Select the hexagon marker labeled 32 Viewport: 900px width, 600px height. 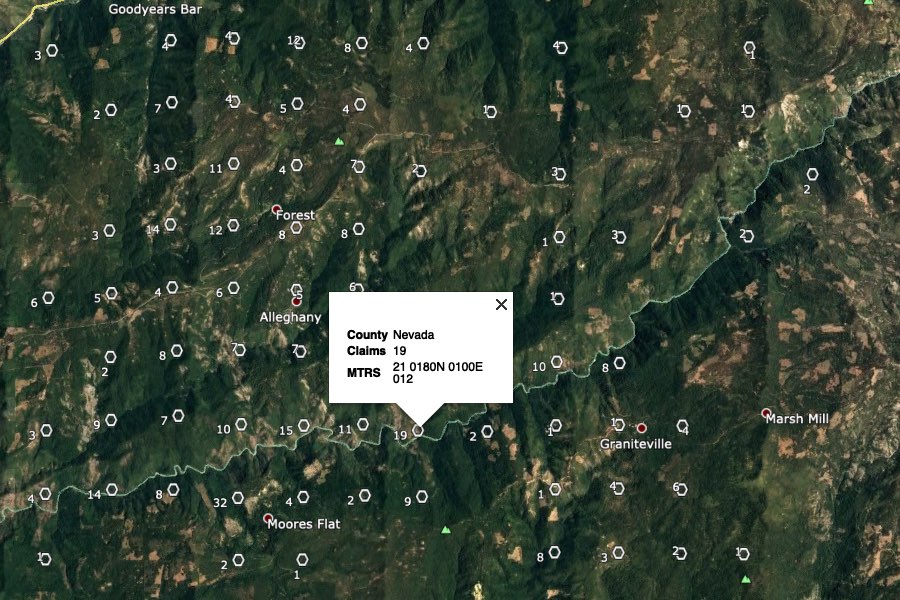click(238, 498)
